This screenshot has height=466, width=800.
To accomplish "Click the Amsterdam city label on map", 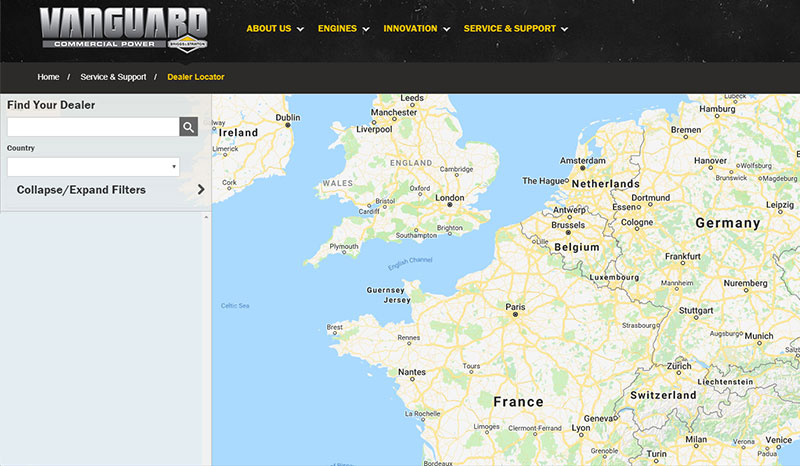I will 583,160.
